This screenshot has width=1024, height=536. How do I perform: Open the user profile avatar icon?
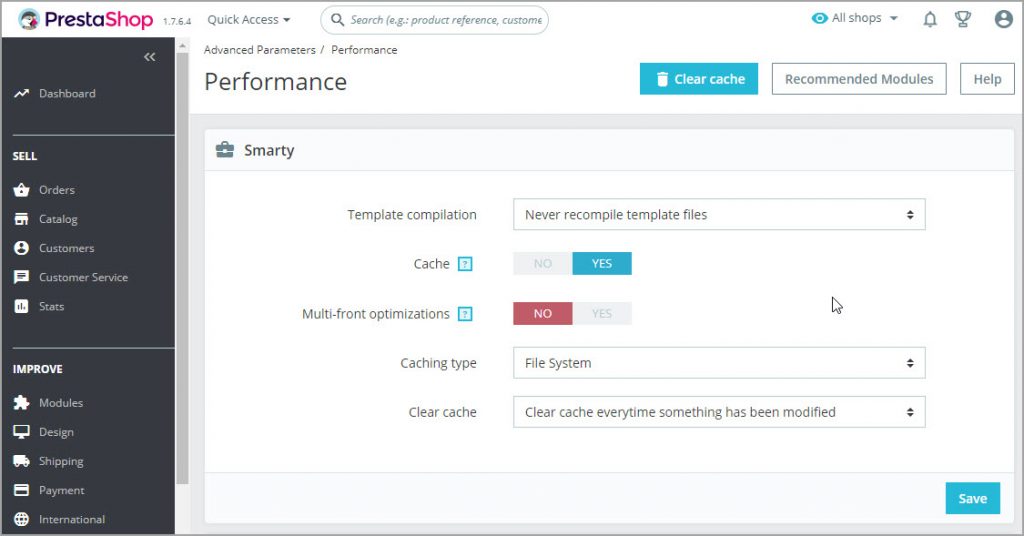pos(1003,19)
